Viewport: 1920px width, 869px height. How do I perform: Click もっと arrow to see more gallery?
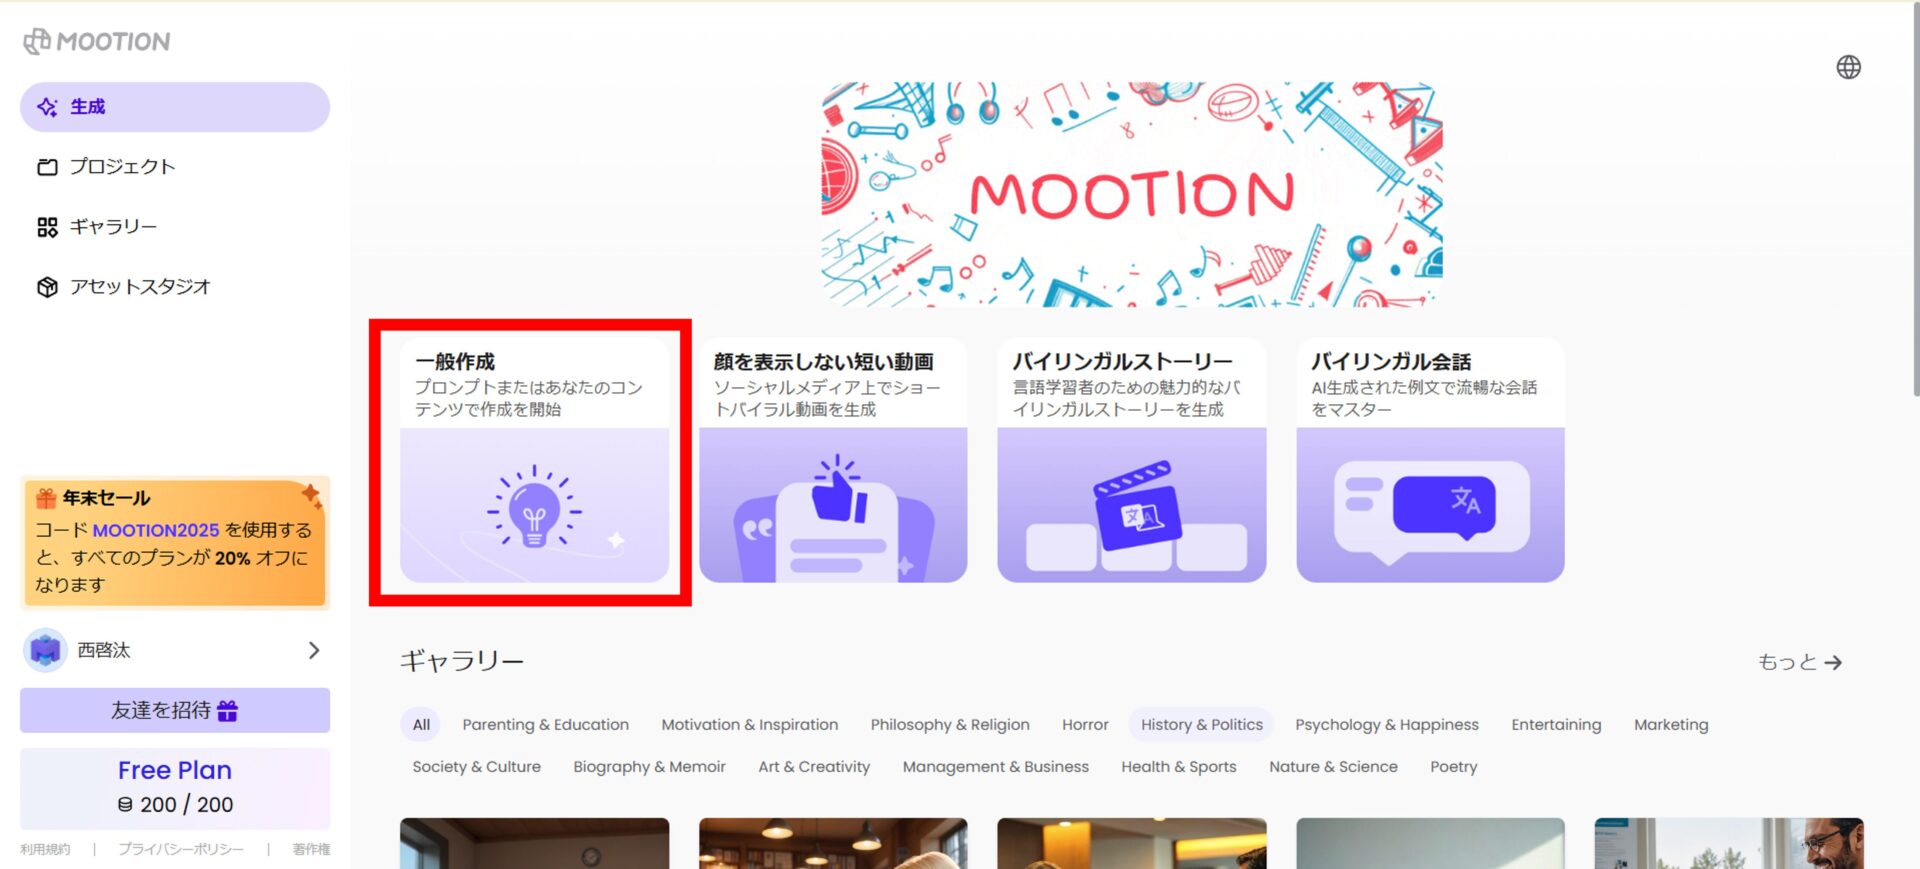click(x=1799, y=662)
